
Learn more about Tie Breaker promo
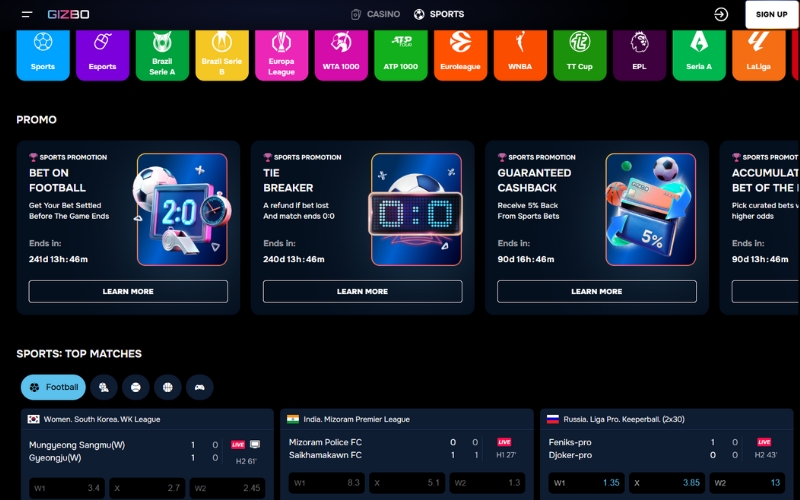pos(363,291)
